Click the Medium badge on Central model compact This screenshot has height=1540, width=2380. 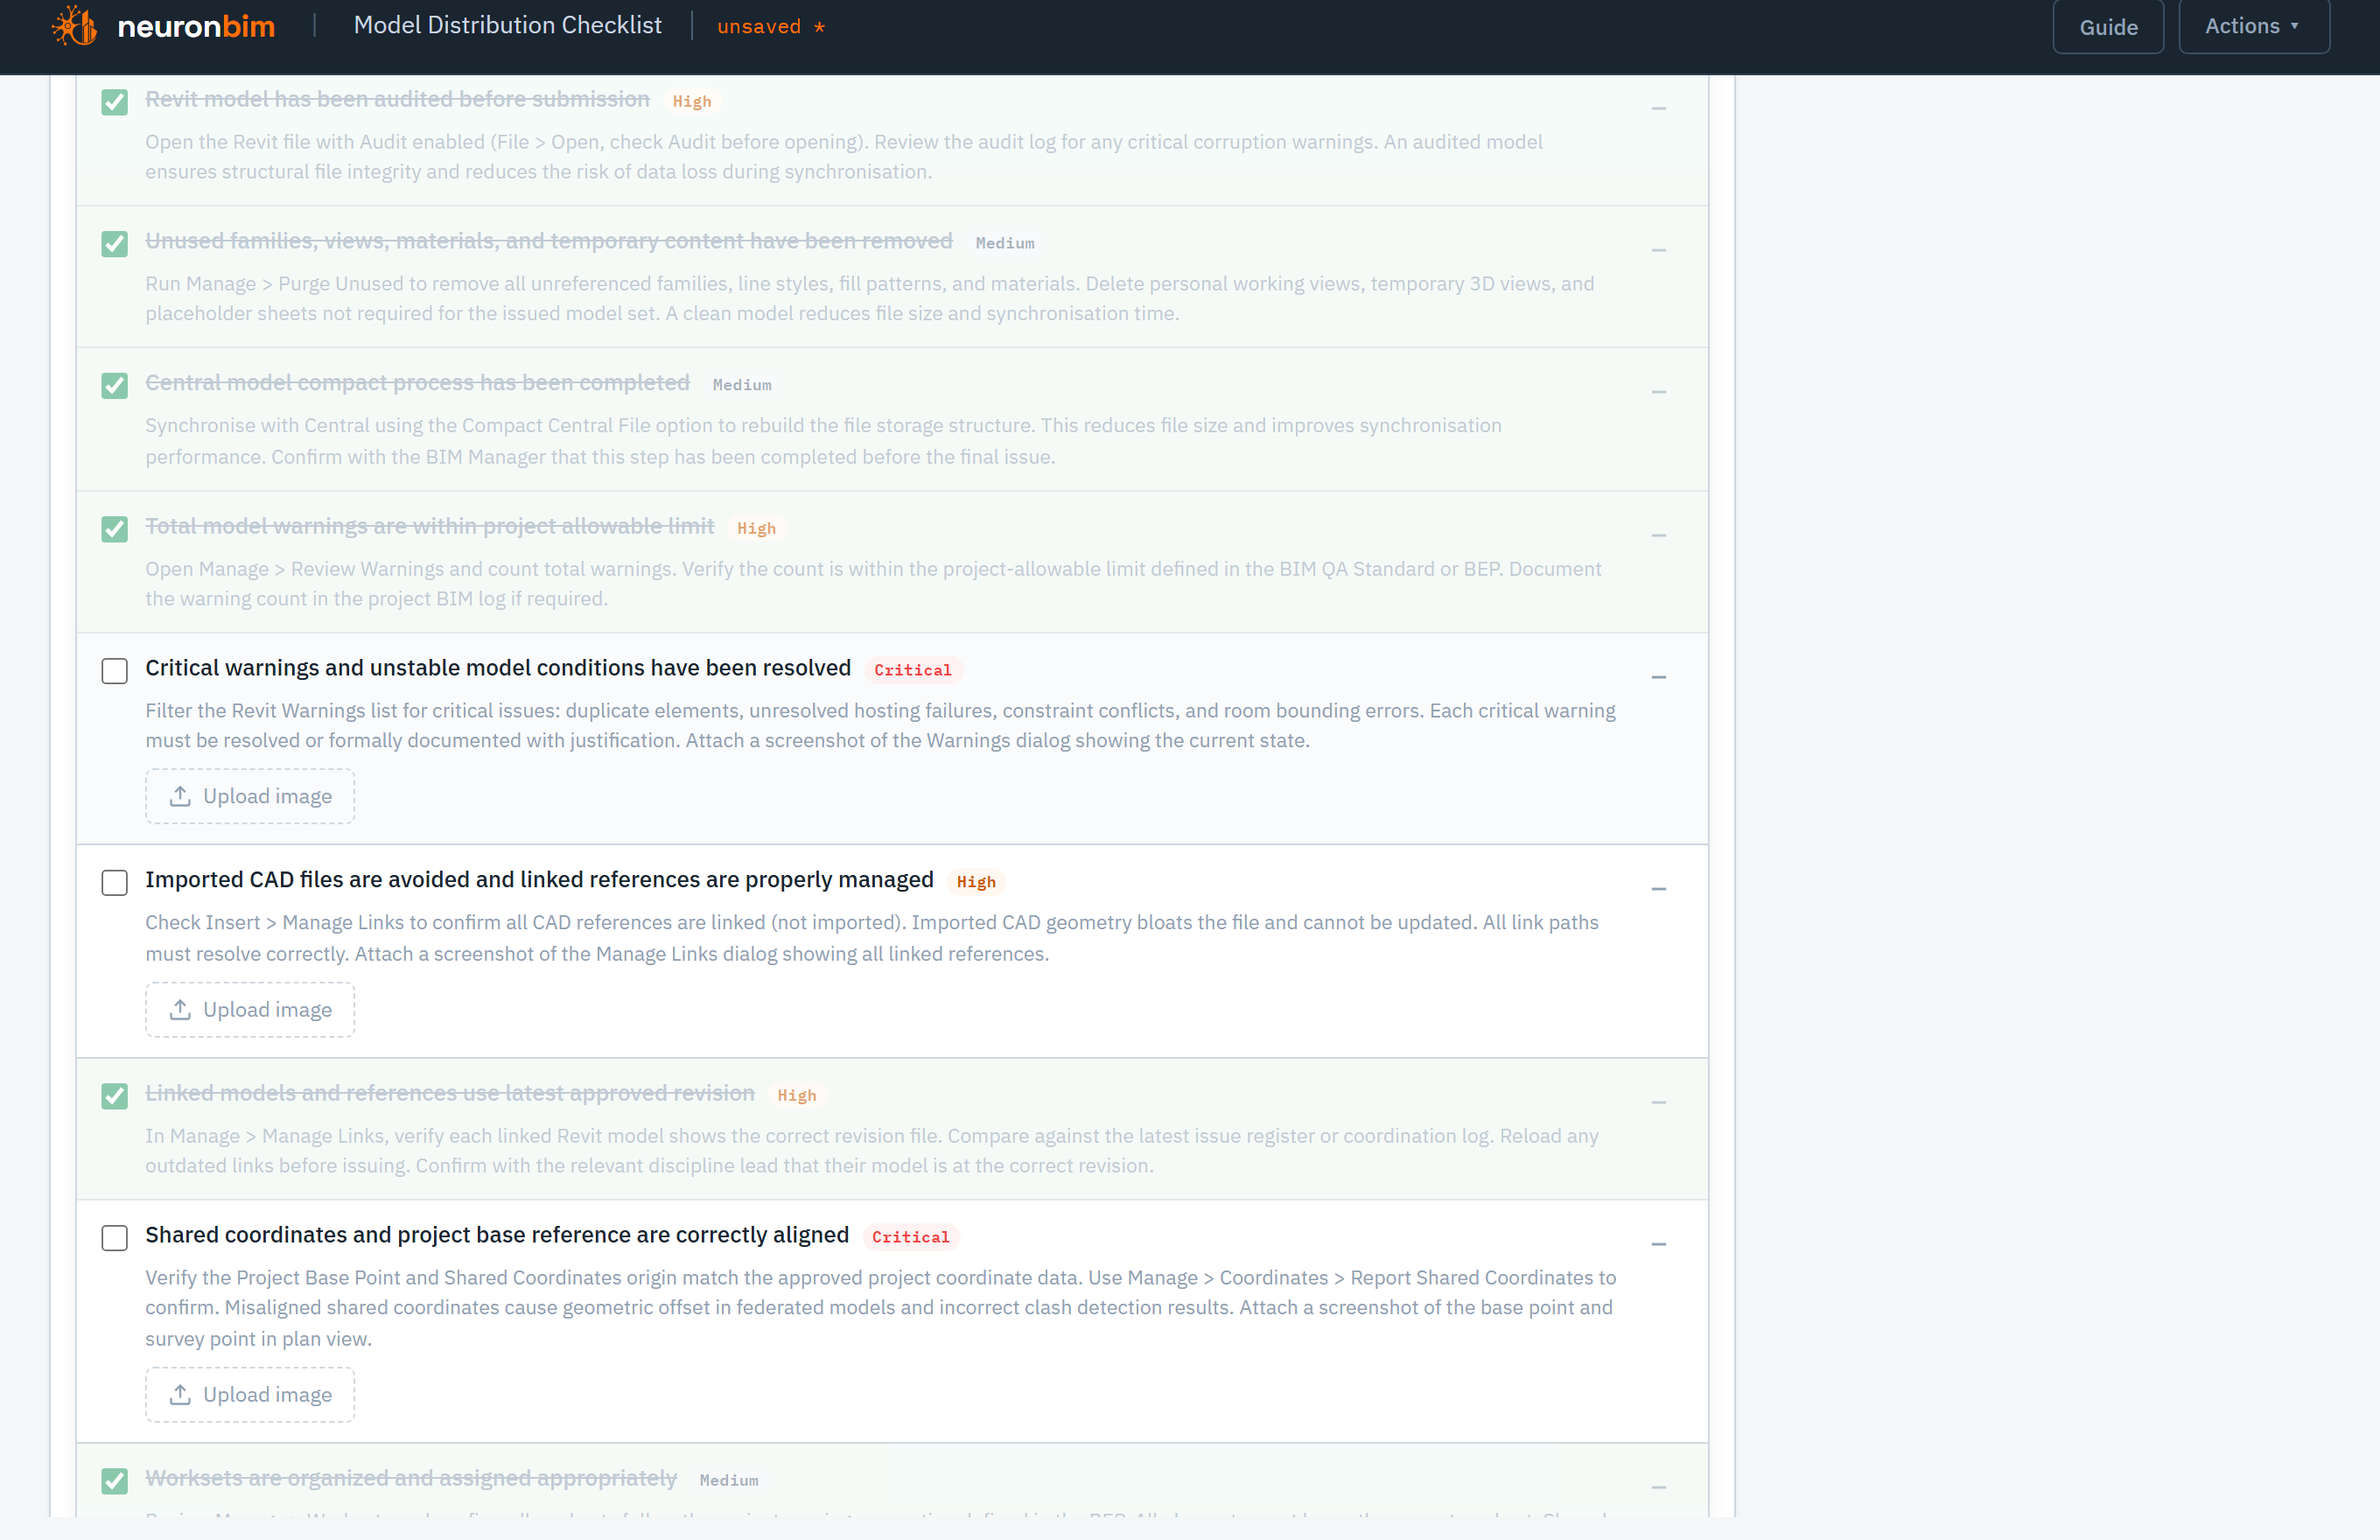pos(742,385)
